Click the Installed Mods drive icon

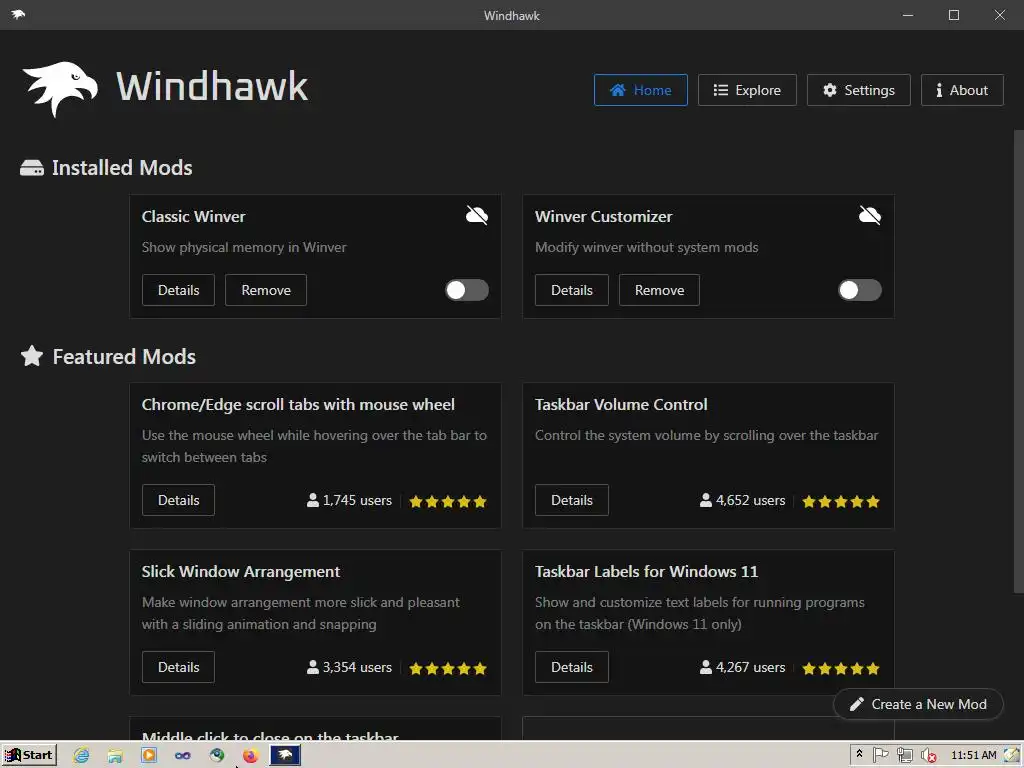coord(31,168)
